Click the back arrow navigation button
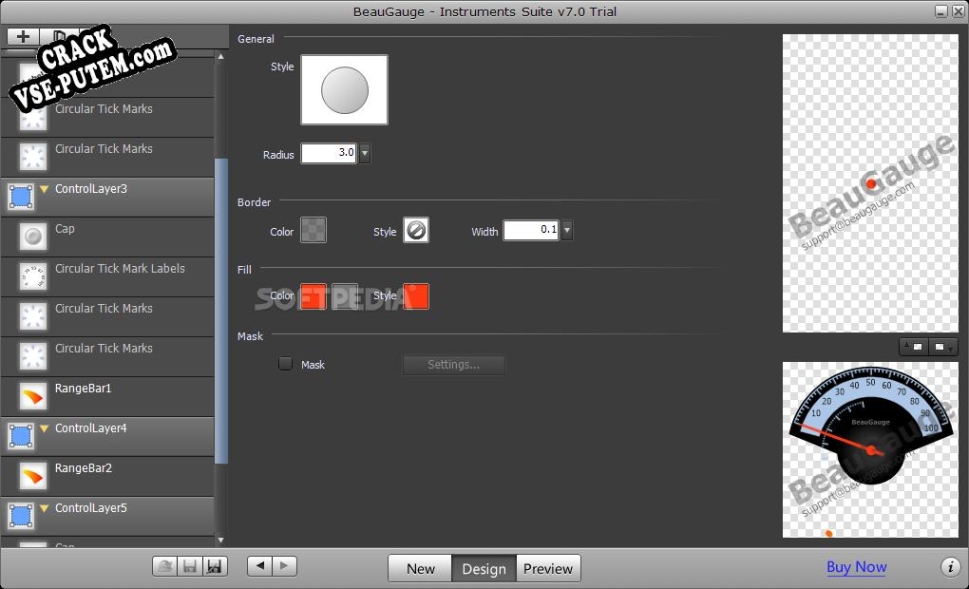 tap(260, 566)
